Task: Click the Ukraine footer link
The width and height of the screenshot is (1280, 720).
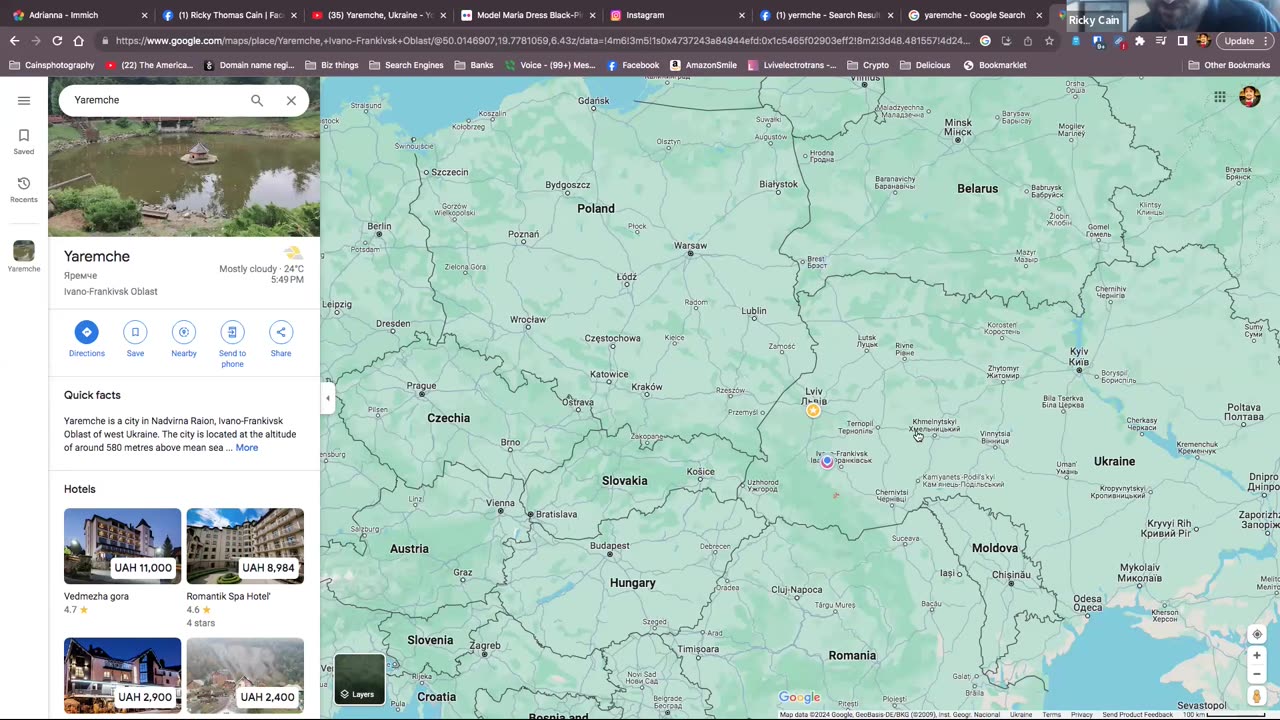Action: pos(1021,715)
